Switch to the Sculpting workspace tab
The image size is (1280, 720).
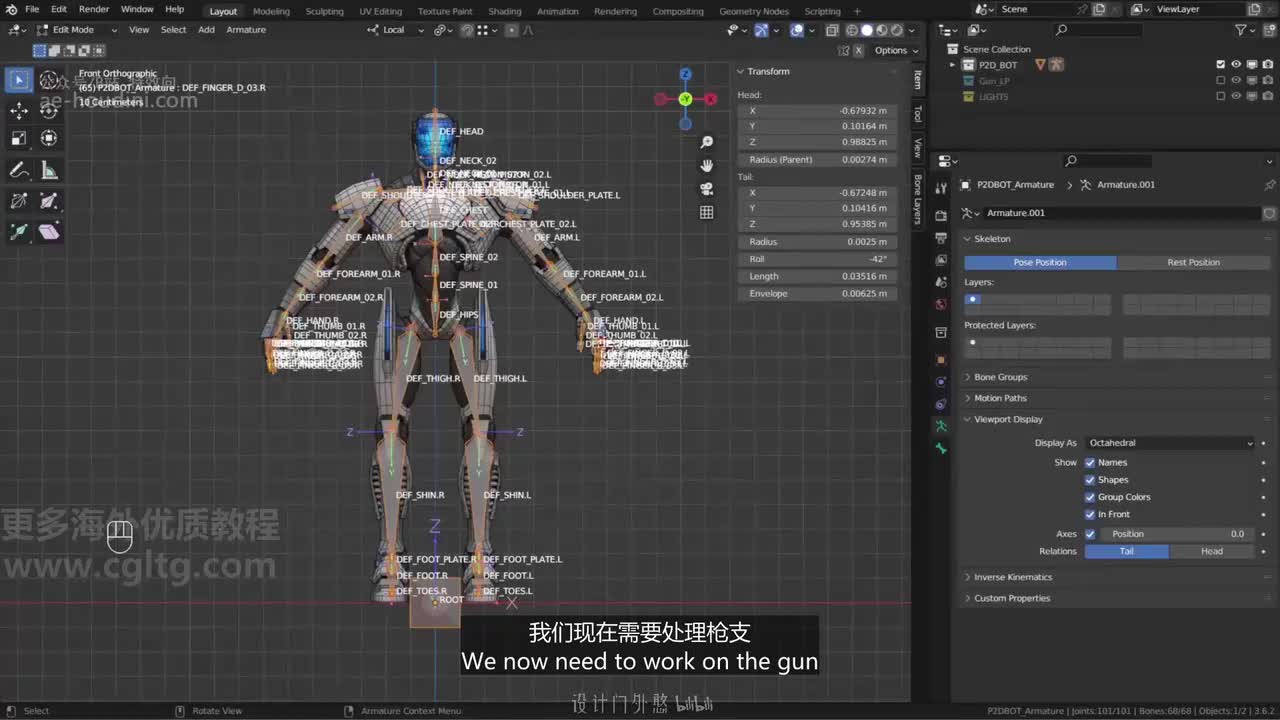point(324,11)
